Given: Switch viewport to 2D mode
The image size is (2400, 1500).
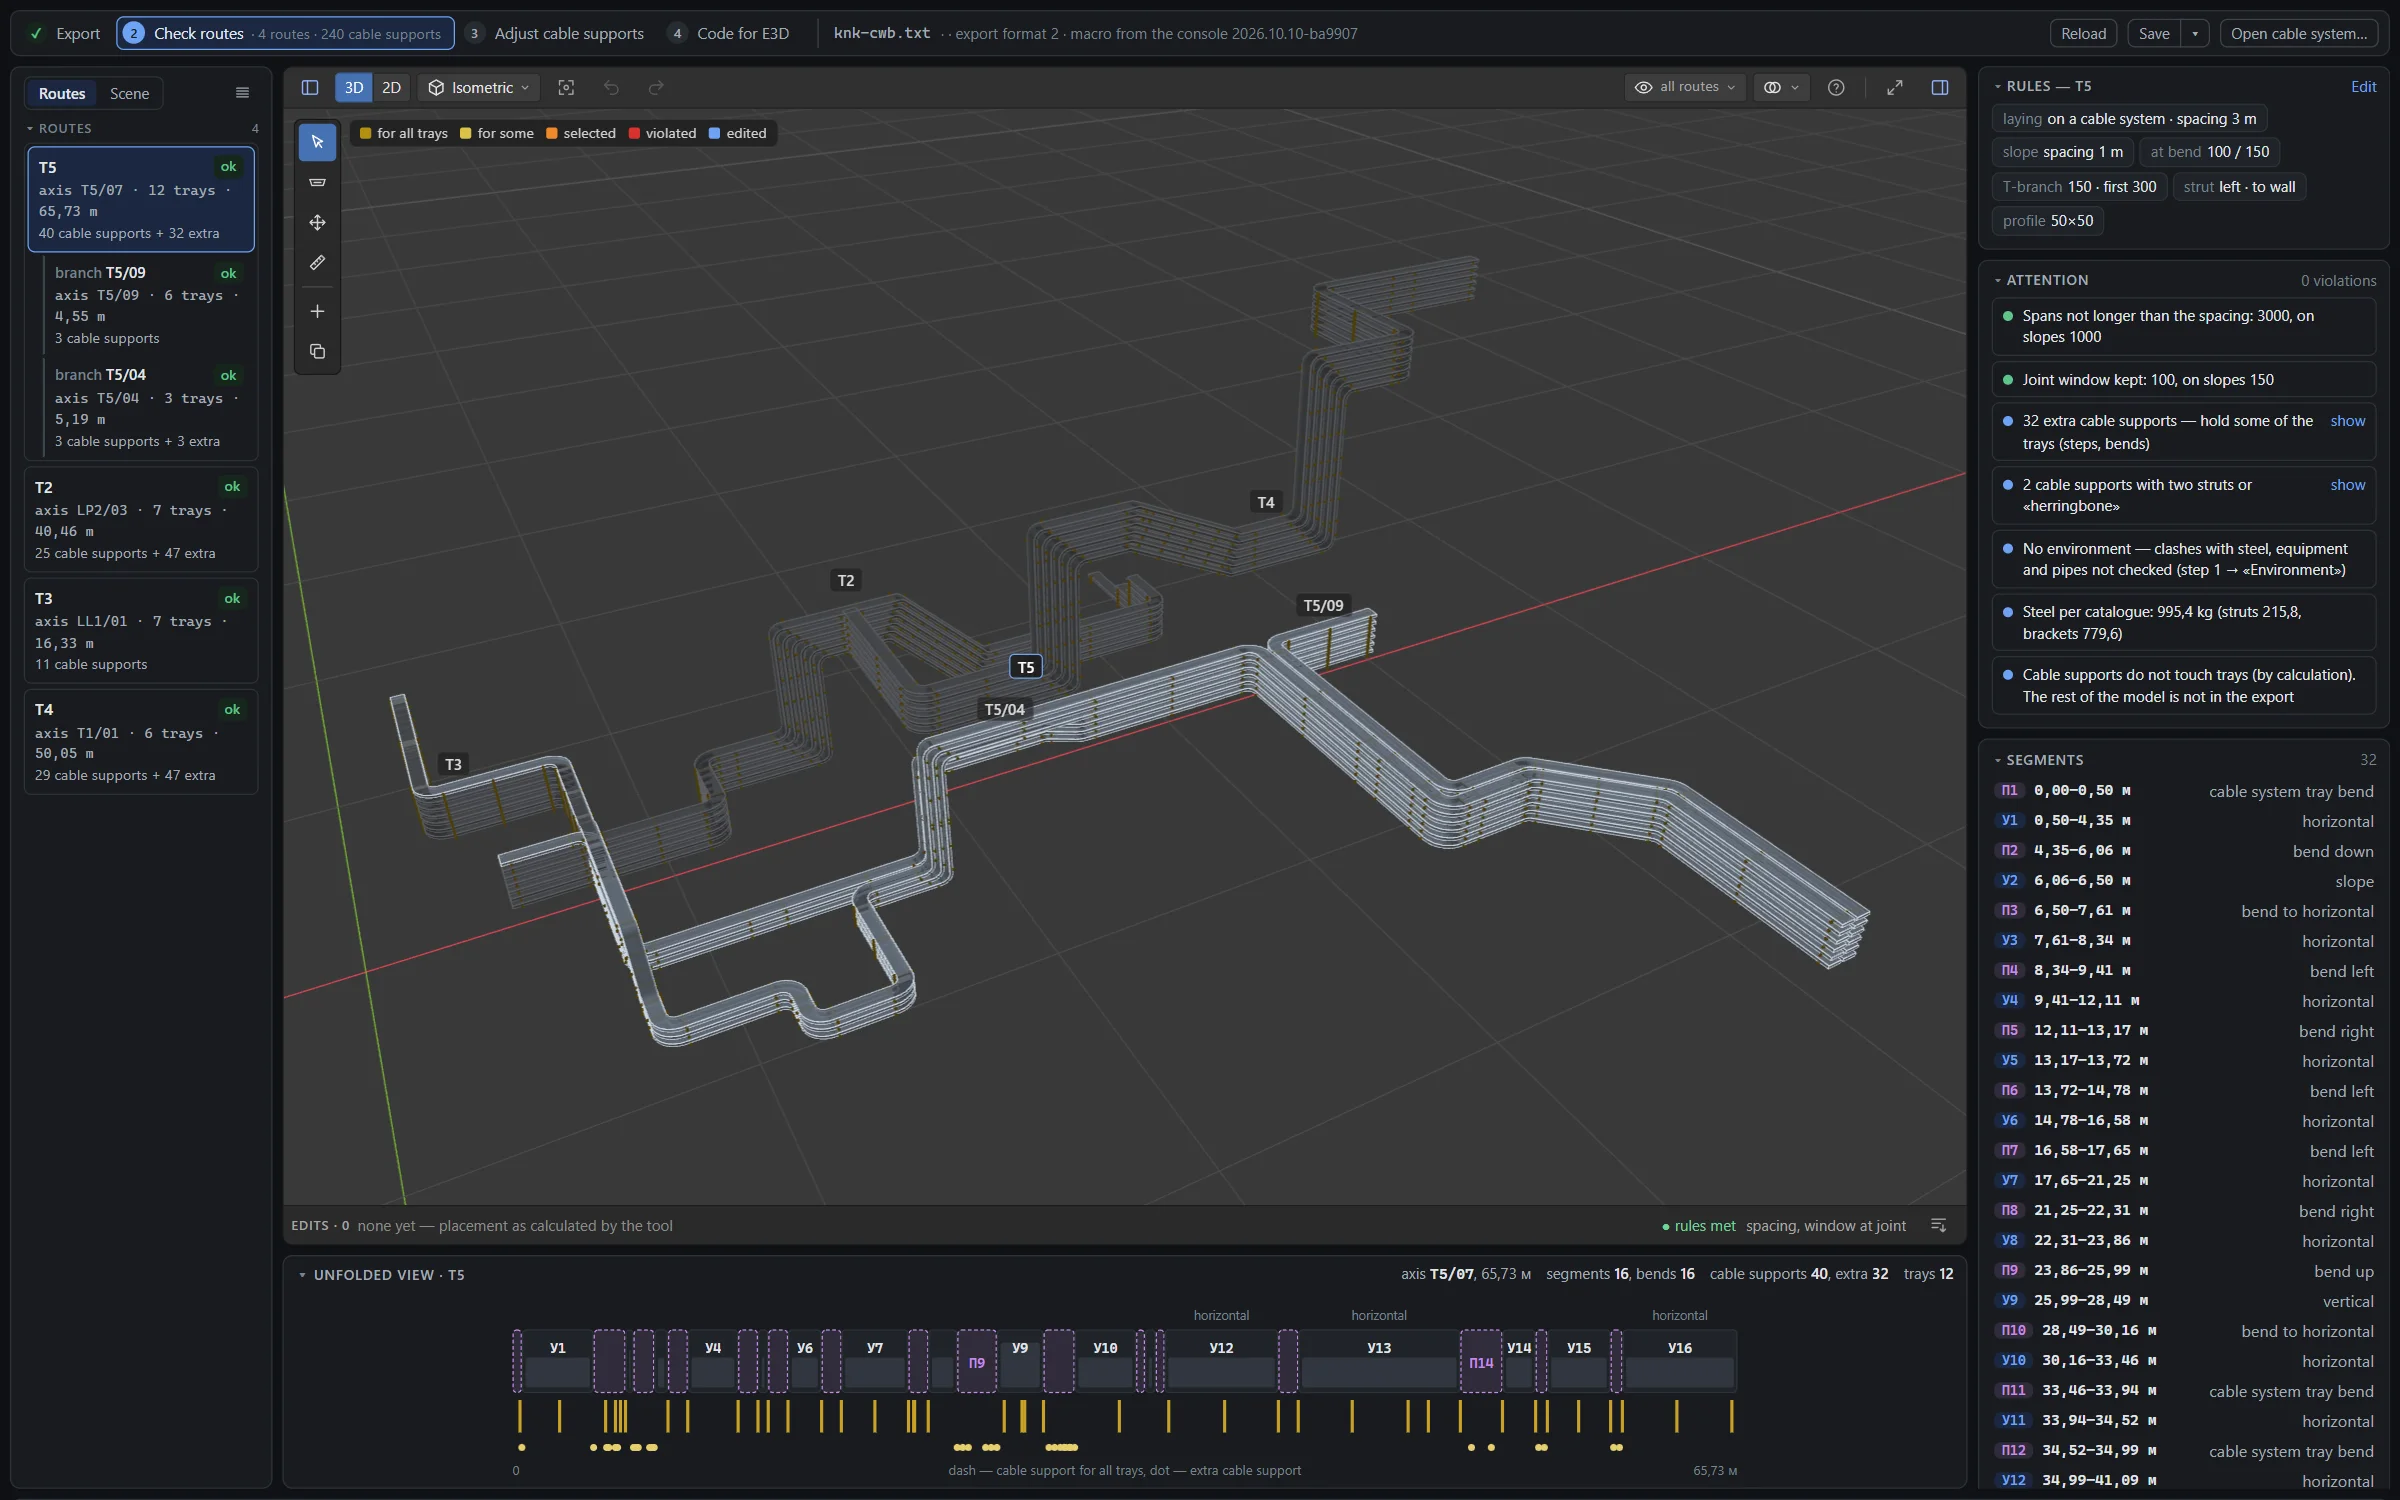Looking at the screenshot, I should [392, 88].
